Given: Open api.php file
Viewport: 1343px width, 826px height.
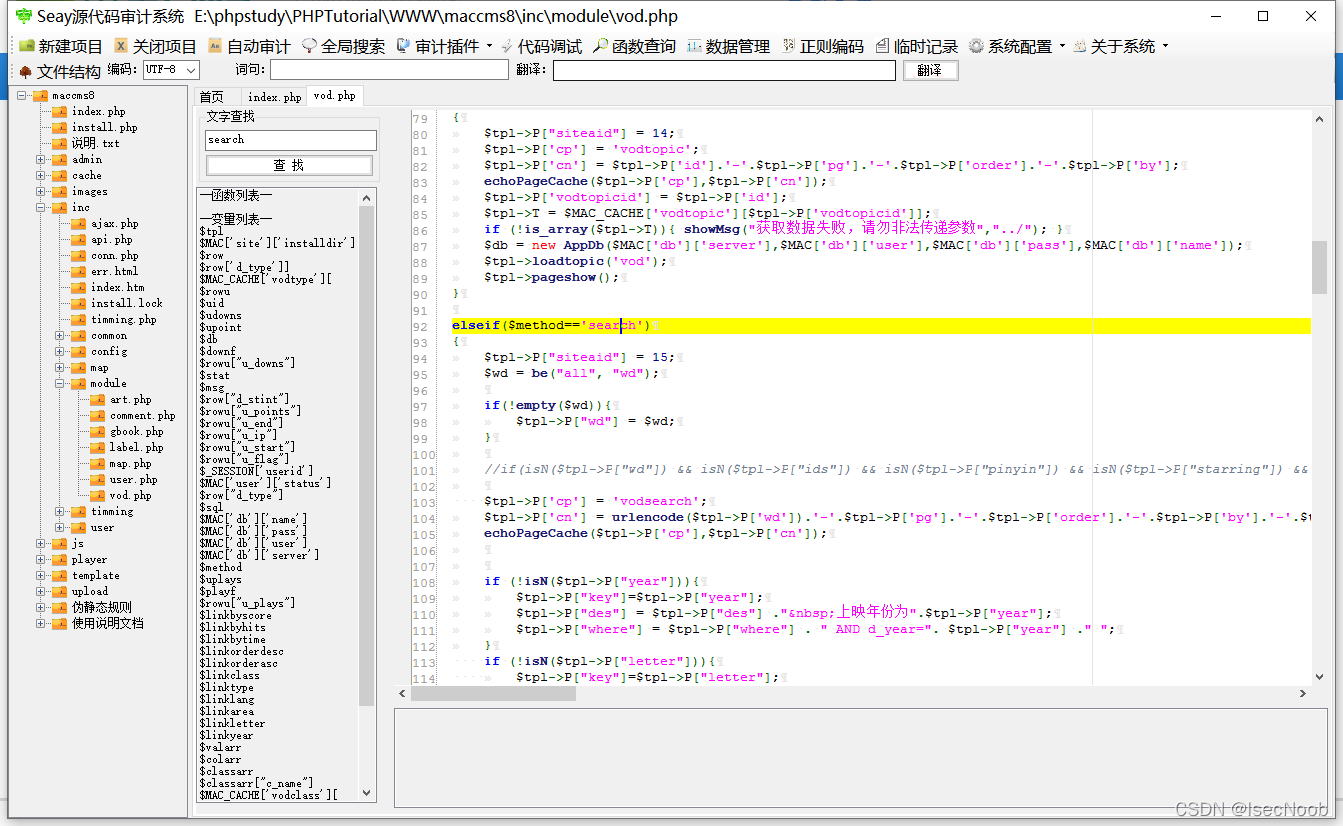Looking at the screenshot, I should 112,239.
